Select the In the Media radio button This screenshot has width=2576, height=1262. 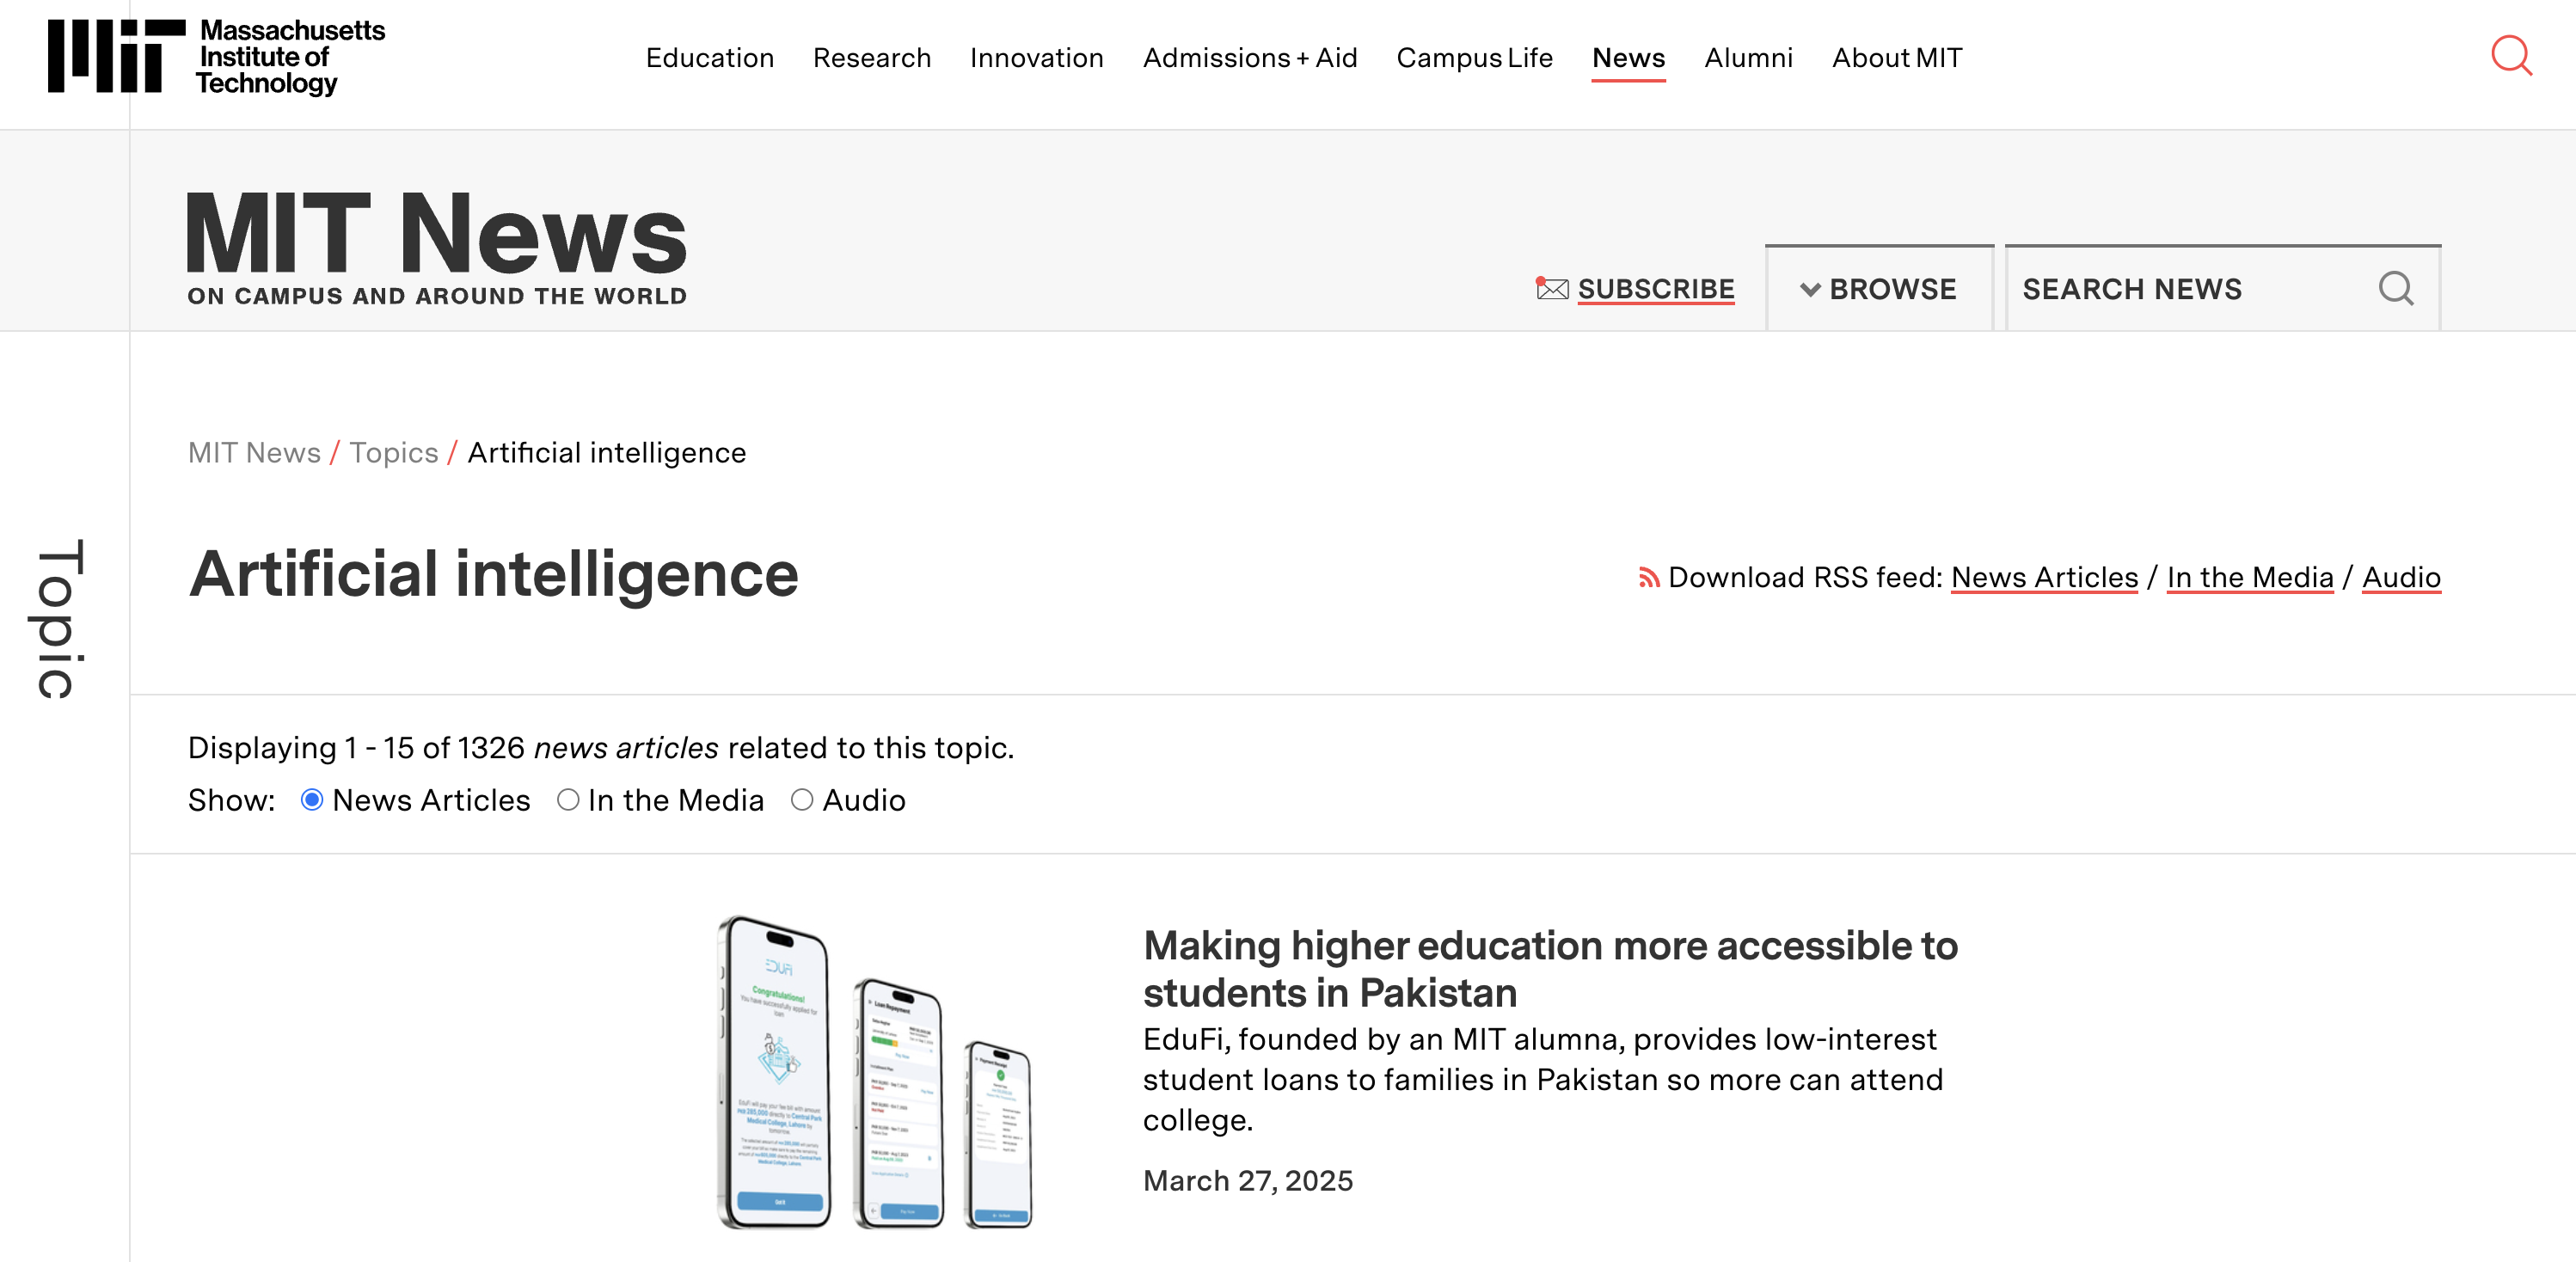click(x=568, y=800)
